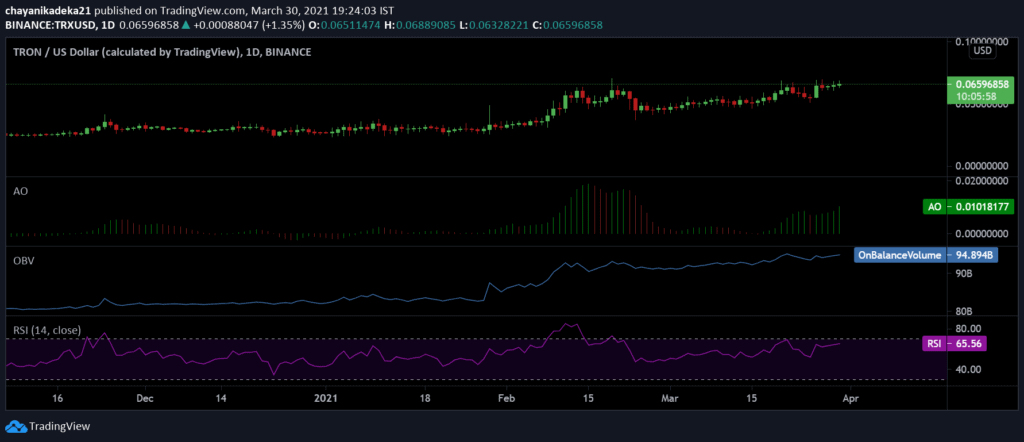Image resolution: width=1024 pixels, height=442 pixels.
Task: Click the 16 date label on time axis
Action: click(x=57, y=398)
